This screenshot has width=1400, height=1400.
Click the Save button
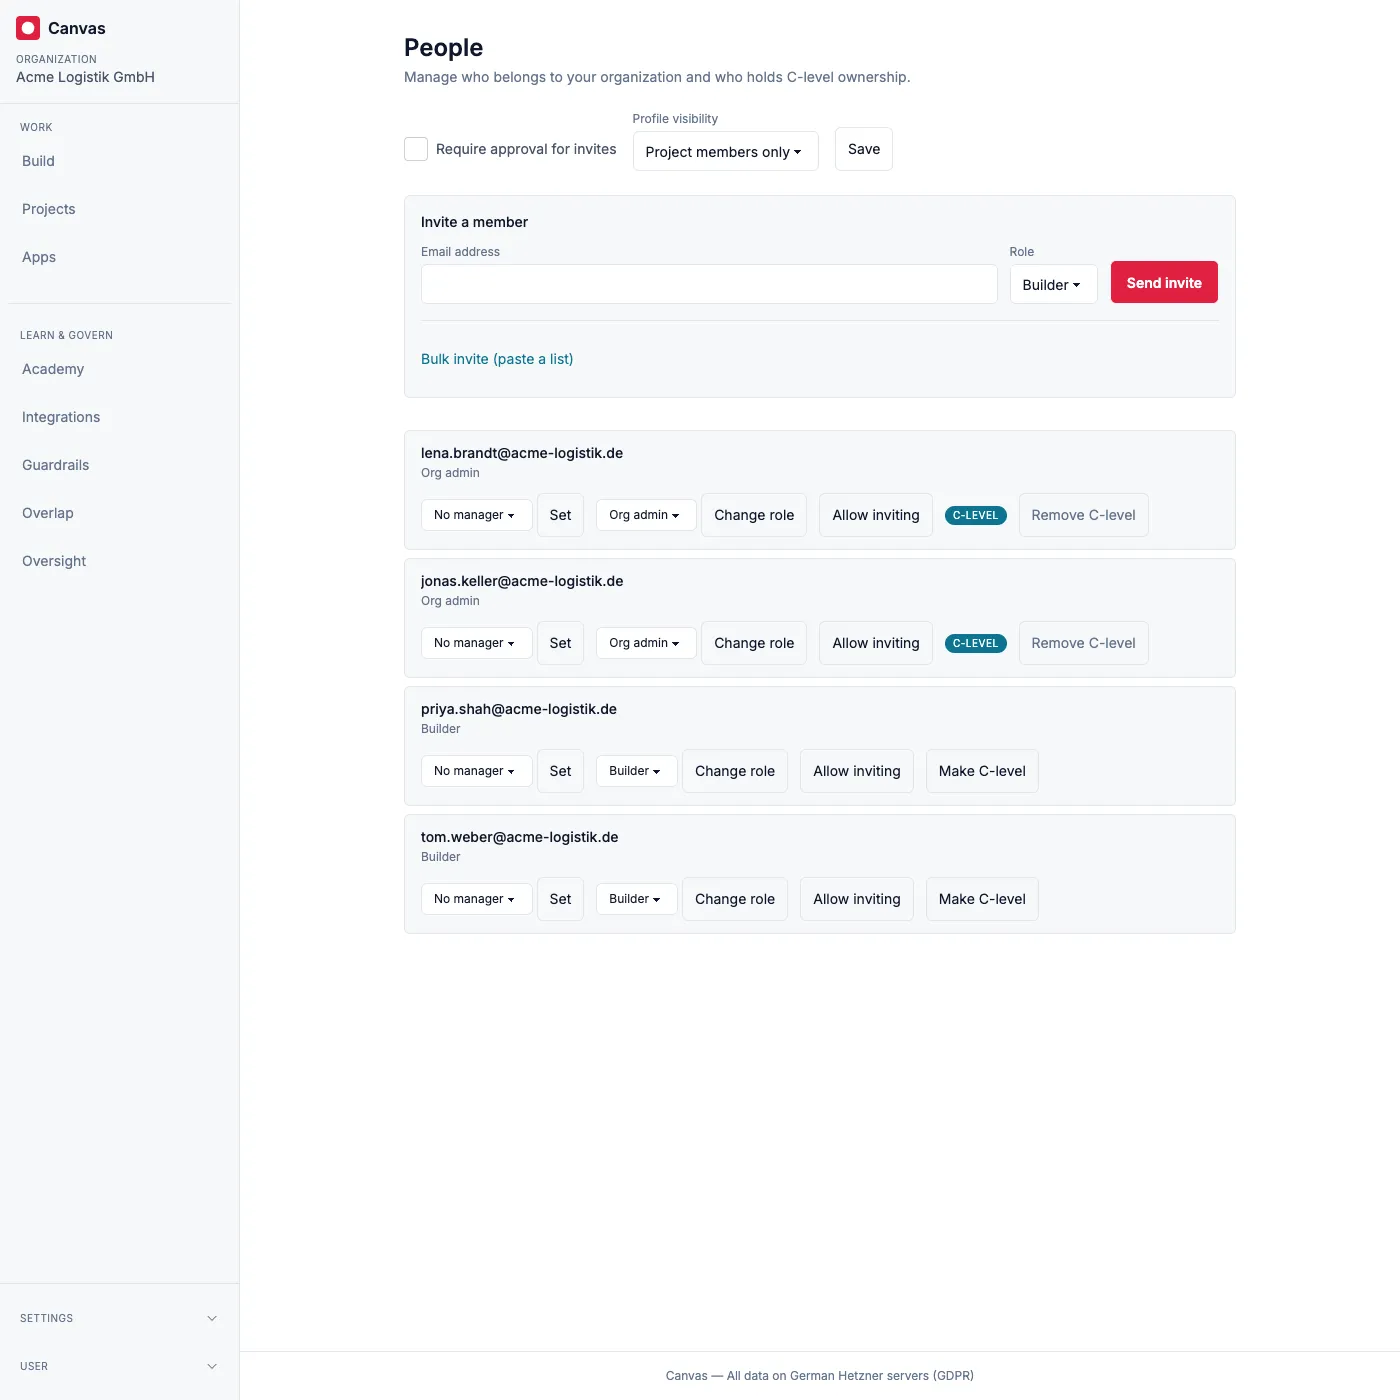click(x=864, y=149)
